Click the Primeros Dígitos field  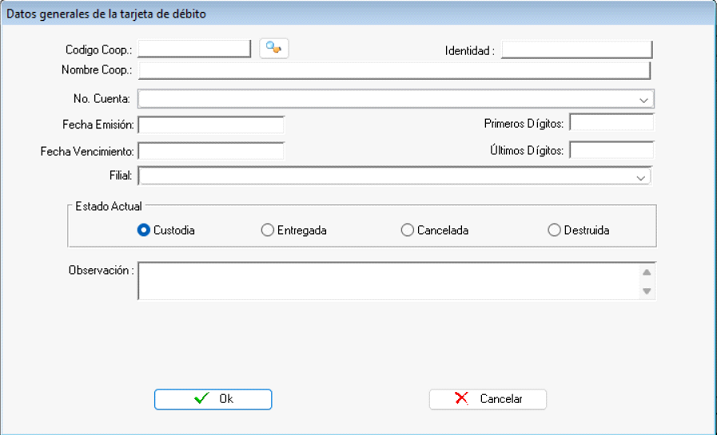[x=611, y=123]
